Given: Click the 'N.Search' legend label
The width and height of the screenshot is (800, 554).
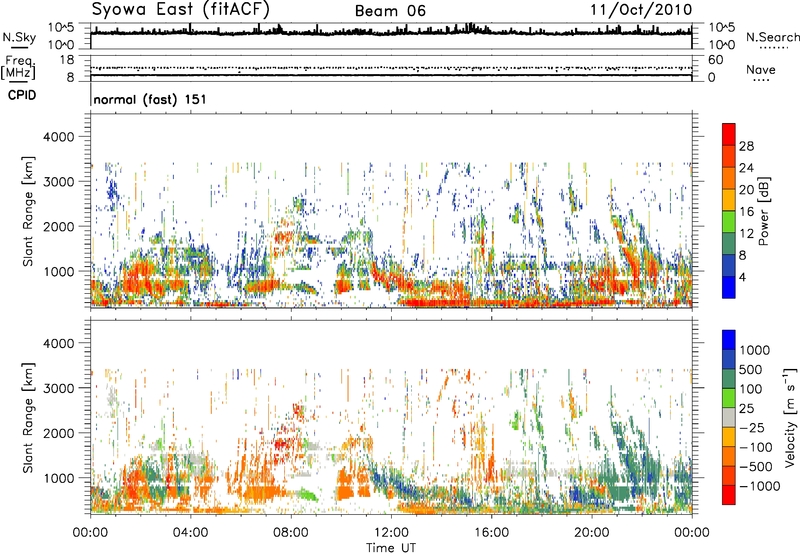Looking at the screenshot, I should tap(773, 37).
